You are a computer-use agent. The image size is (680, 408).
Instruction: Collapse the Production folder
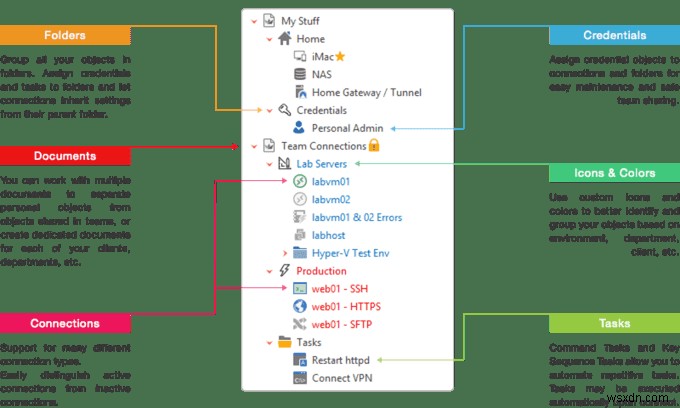pyautogui.click(x=269, y=271)
